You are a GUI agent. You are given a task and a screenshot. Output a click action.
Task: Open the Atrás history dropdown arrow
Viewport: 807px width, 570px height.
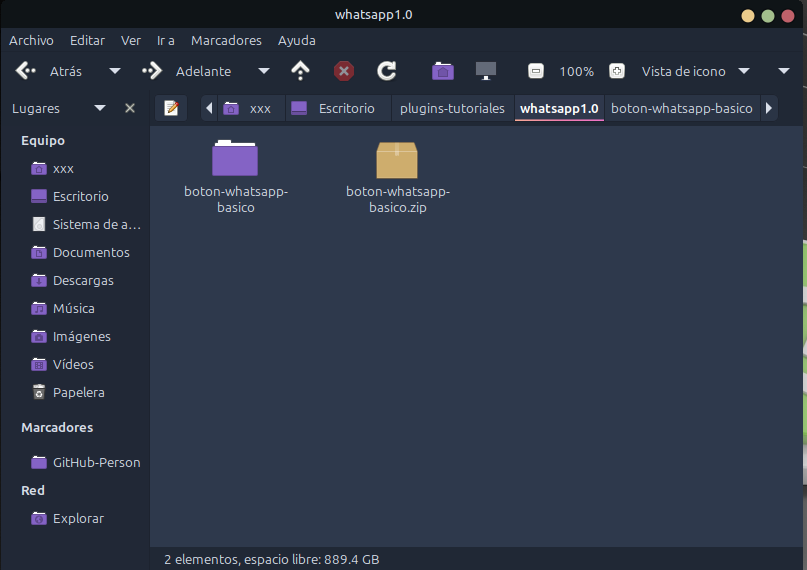coord(115,71)
